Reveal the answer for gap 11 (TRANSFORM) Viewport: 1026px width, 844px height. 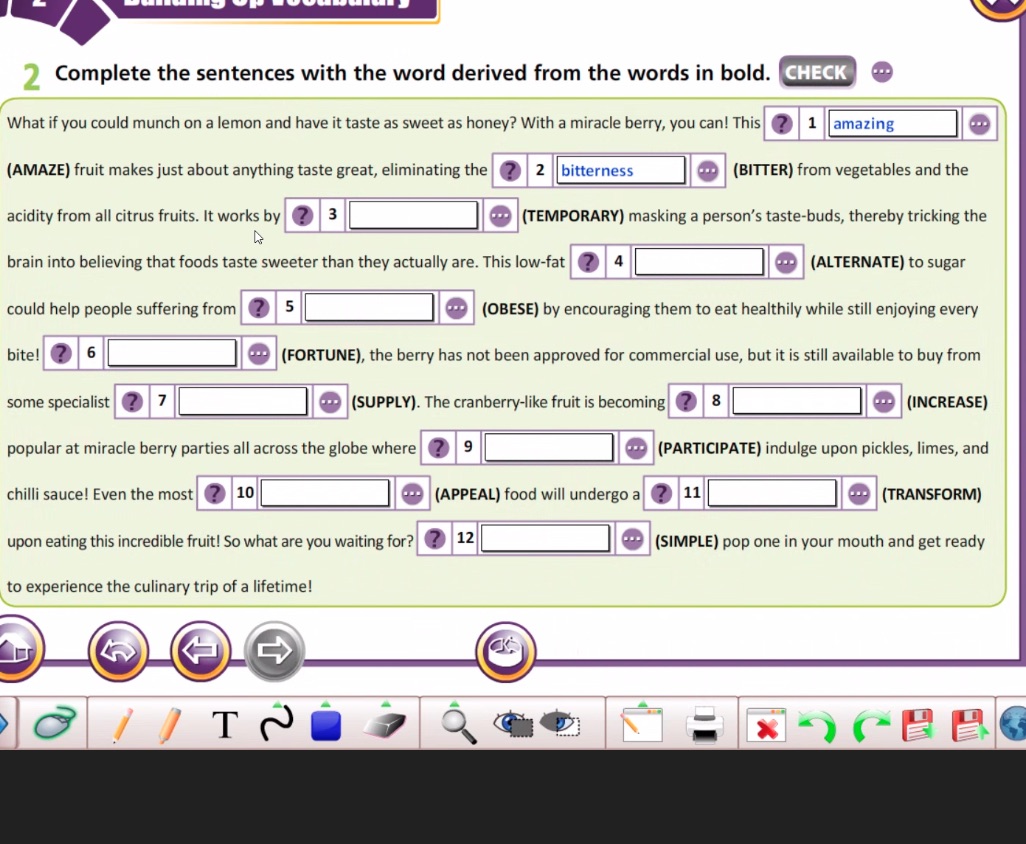[858, 494]
